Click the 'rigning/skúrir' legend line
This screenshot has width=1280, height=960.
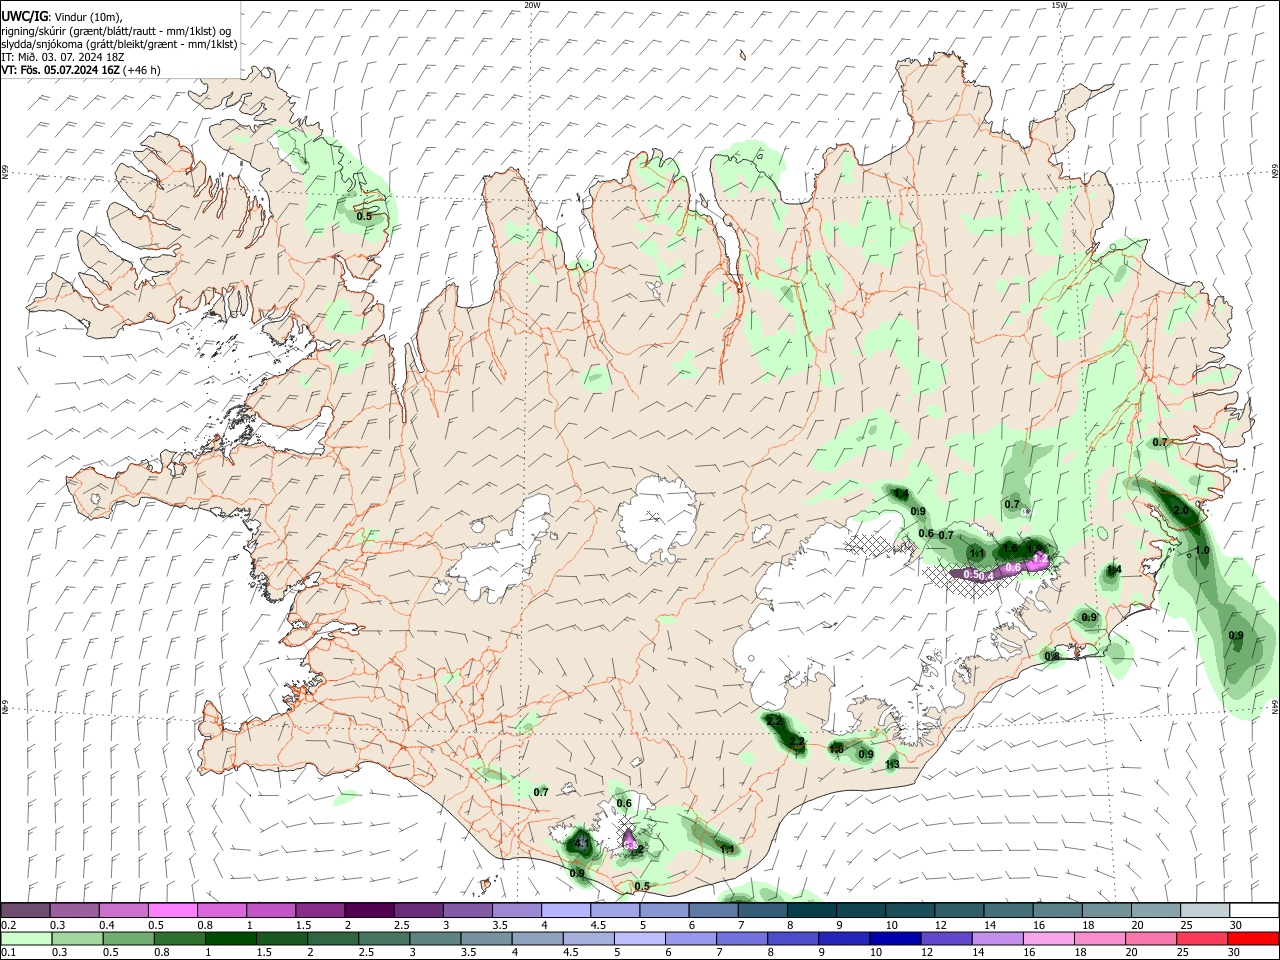(x=116, y=31)
